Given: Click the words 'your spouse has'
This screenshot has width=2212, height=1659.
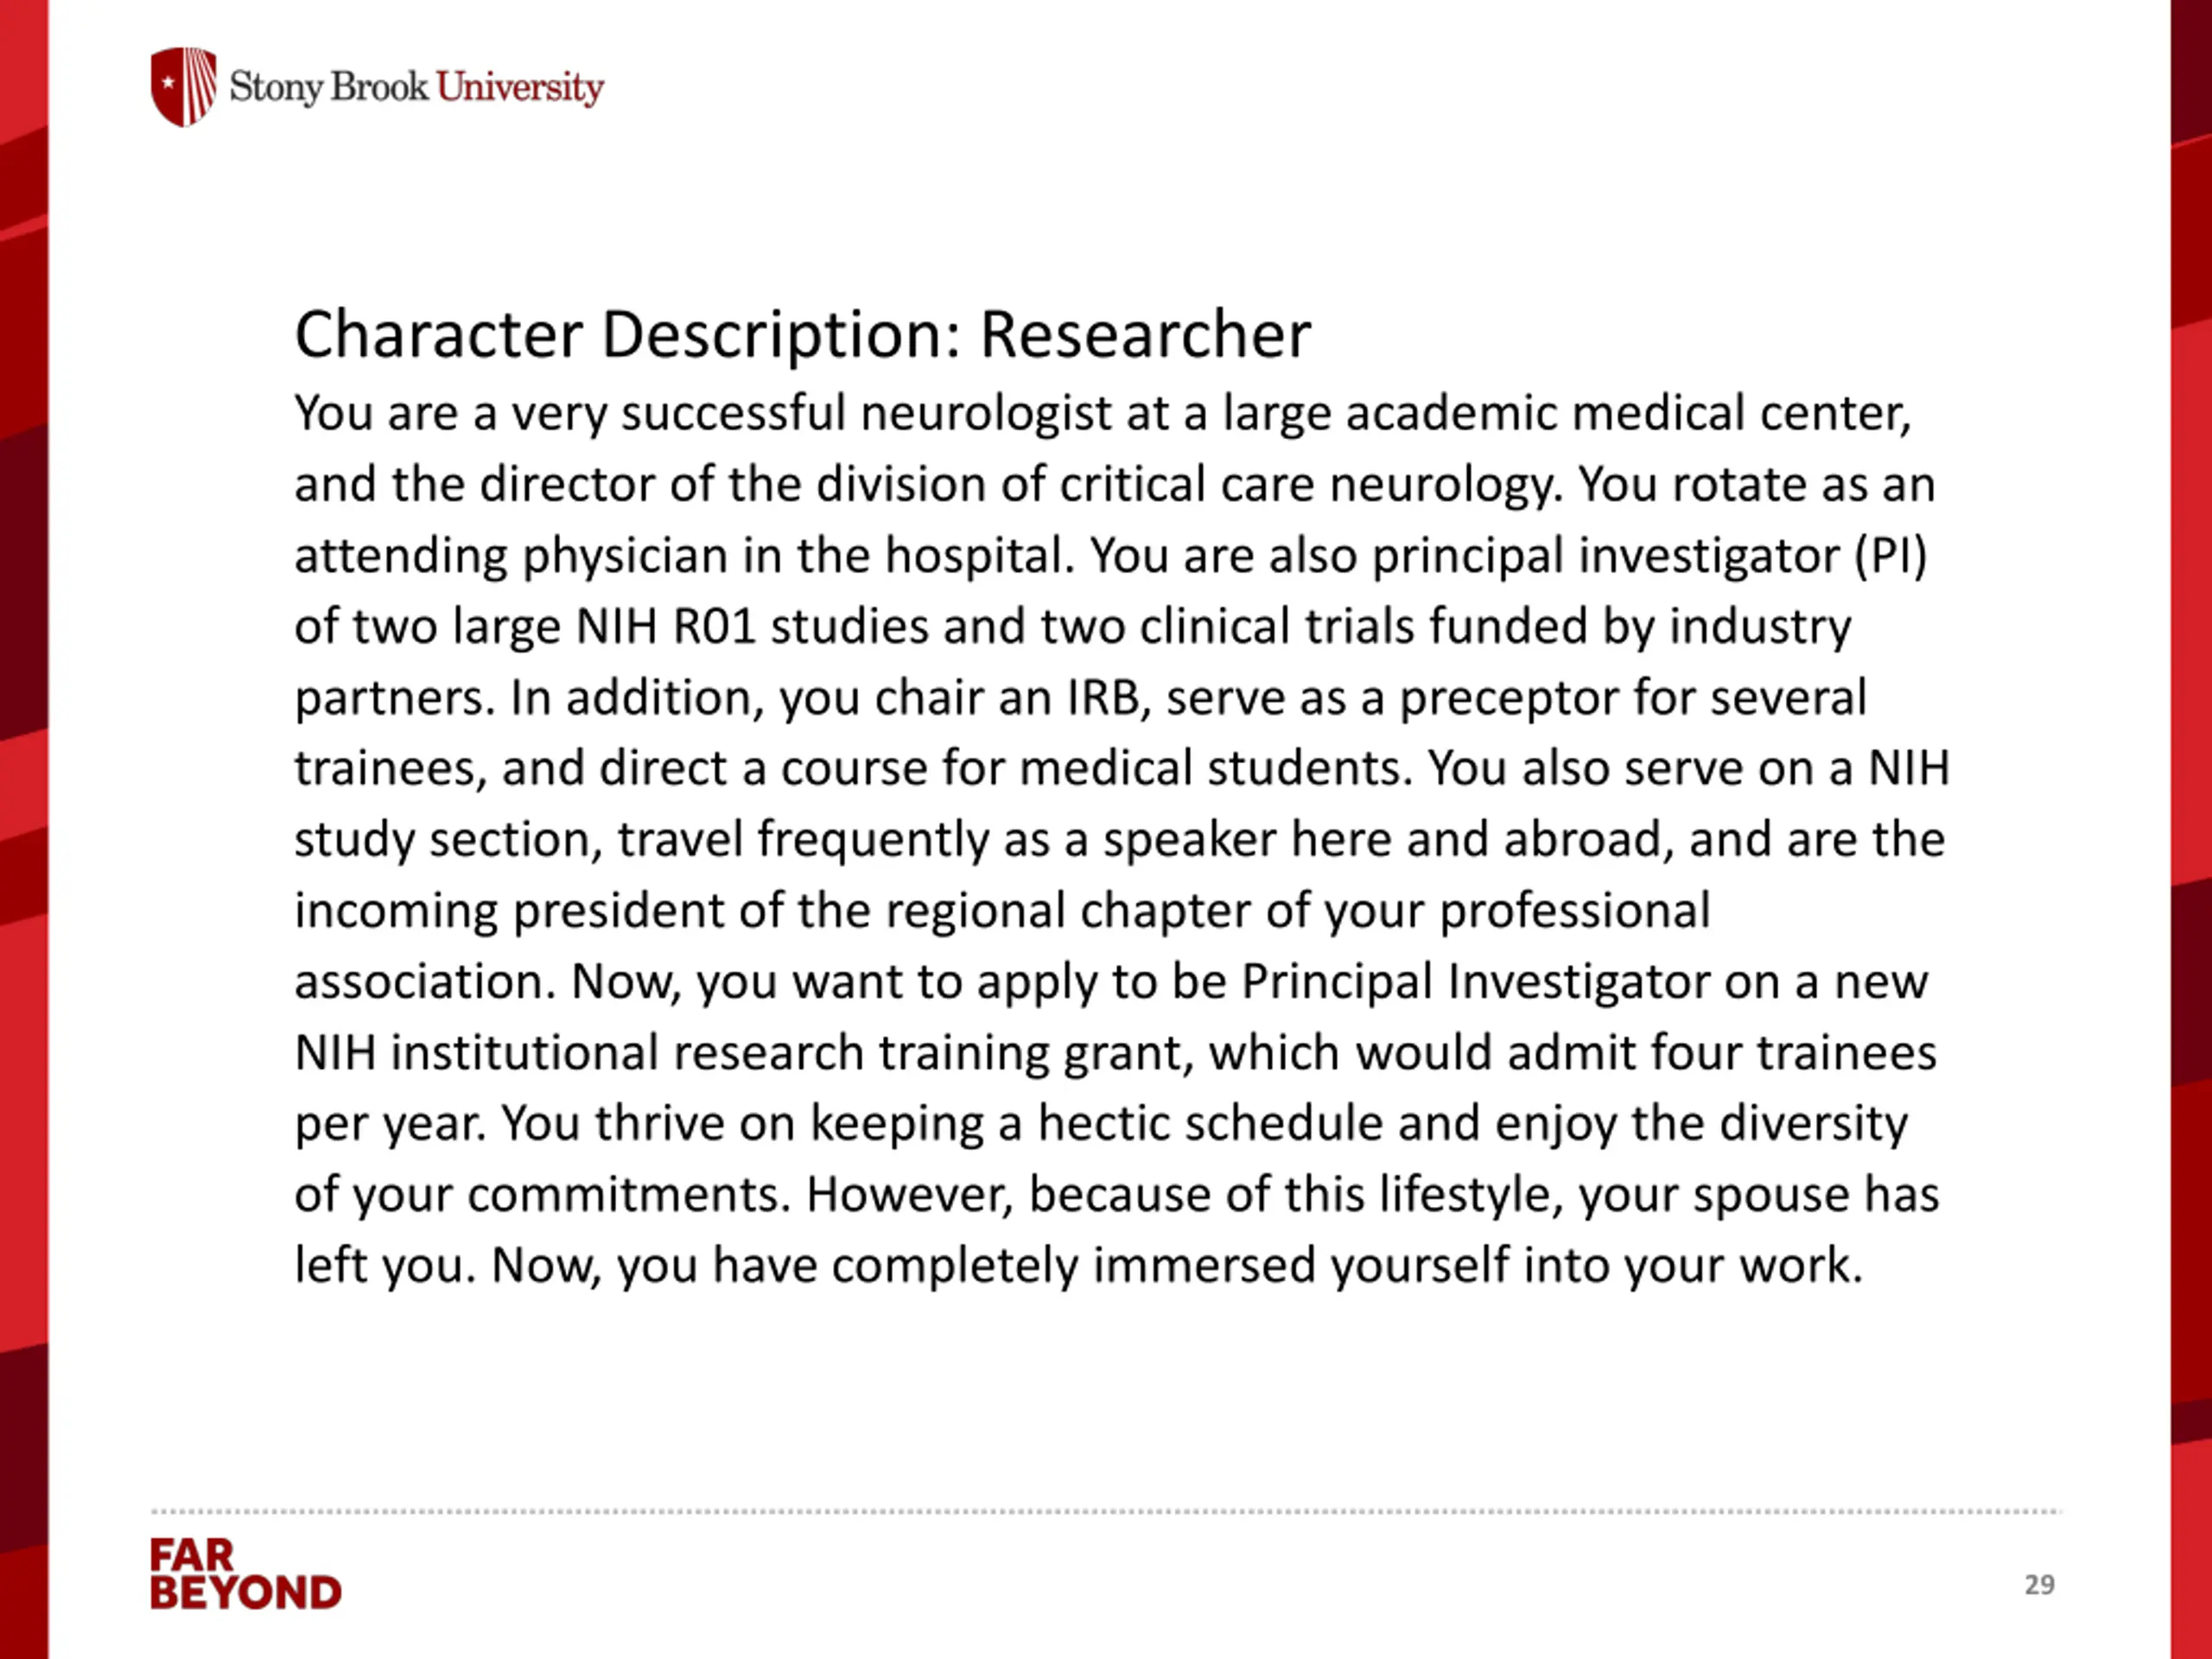Looking at the screenshot, I should coord(1760,1195).
